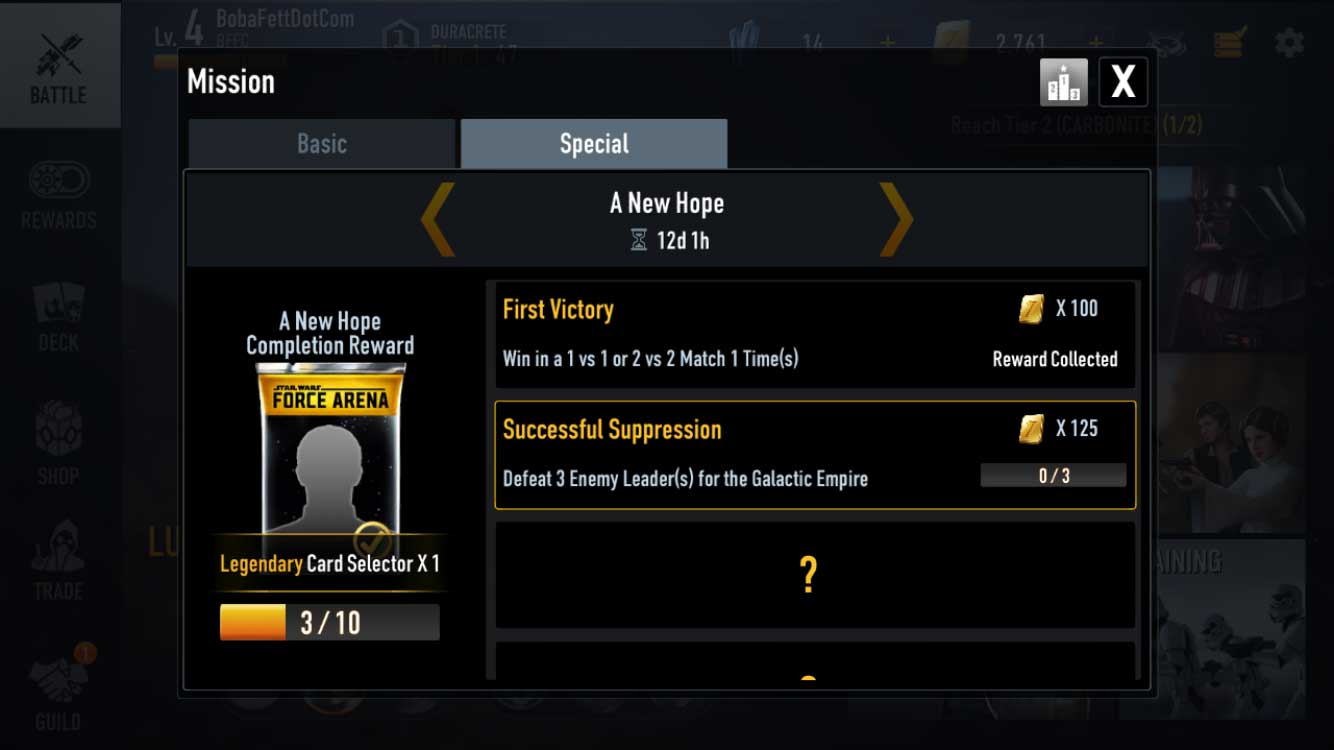Open the Trade section in sidebar
The width and height of the screenshot is (1334, 750).
pyautogui.click(x=59, y=562)
